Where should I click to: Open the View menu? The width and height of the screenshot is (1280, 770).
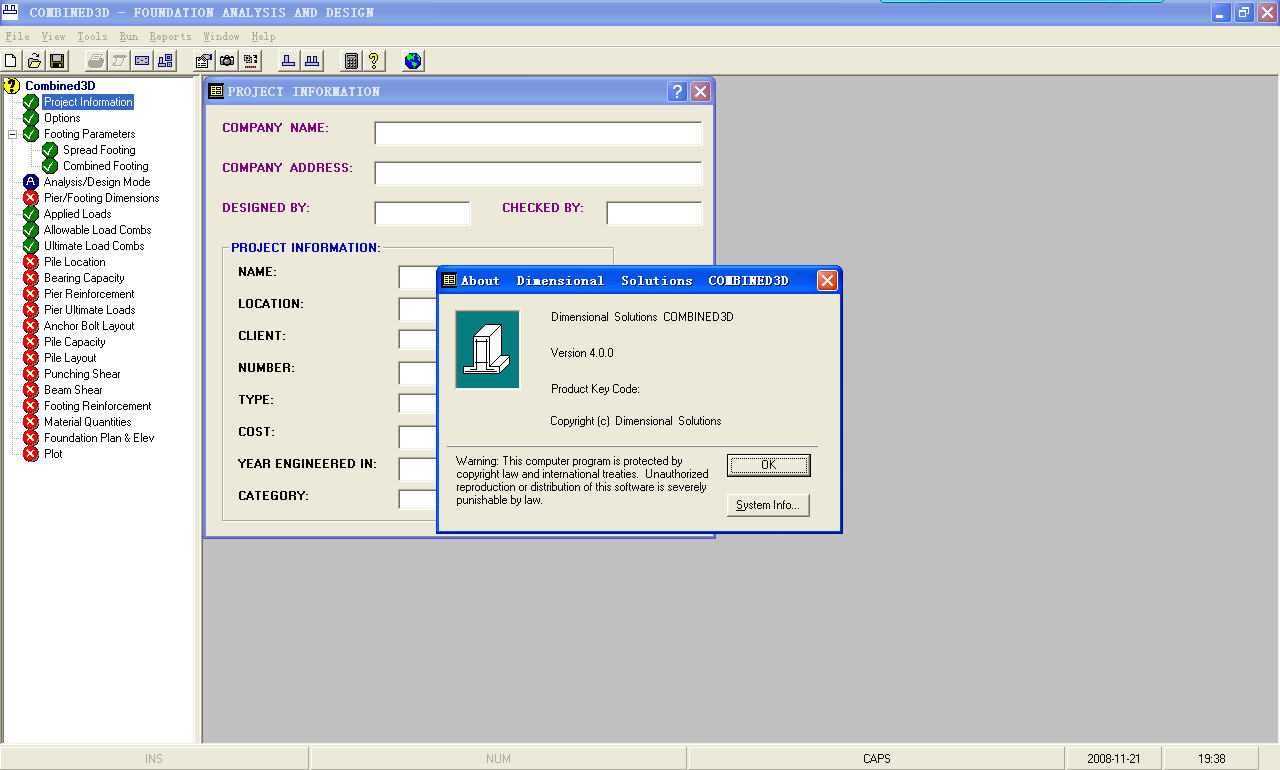click(53, 37)
